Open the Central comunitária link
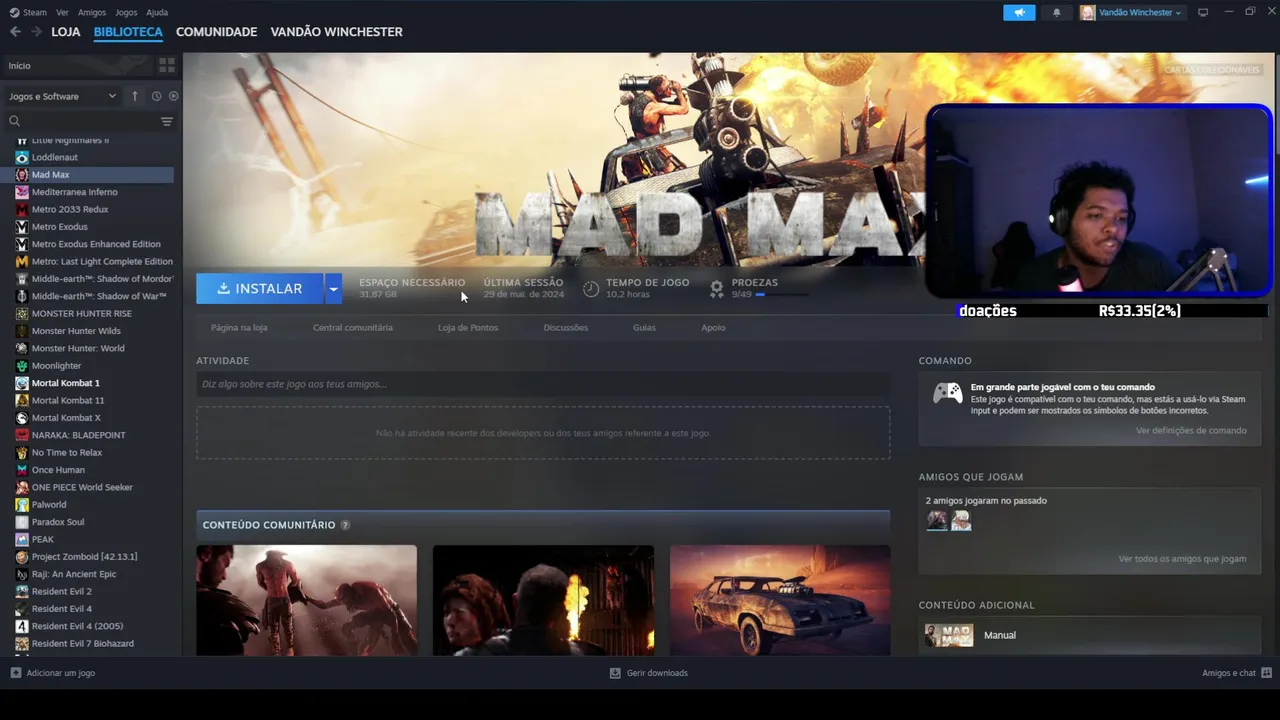The width and height of the screenshot is (1280, 720). pos(353,328)
